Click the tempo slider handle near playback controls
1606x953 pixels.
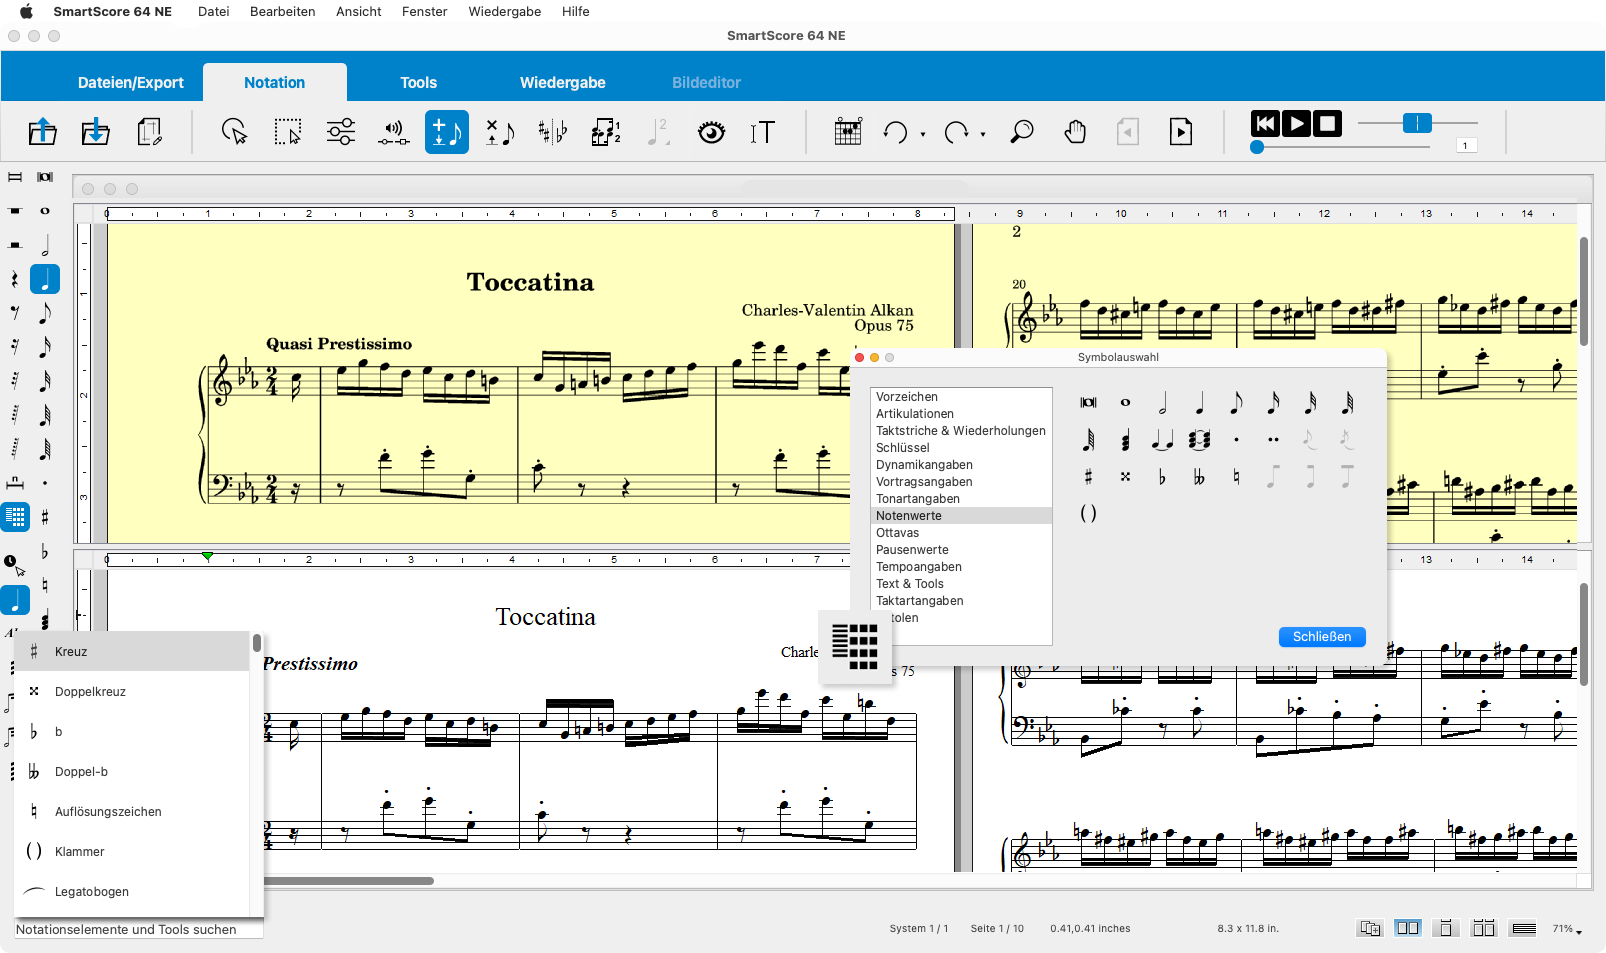(x=1417, y=123)
